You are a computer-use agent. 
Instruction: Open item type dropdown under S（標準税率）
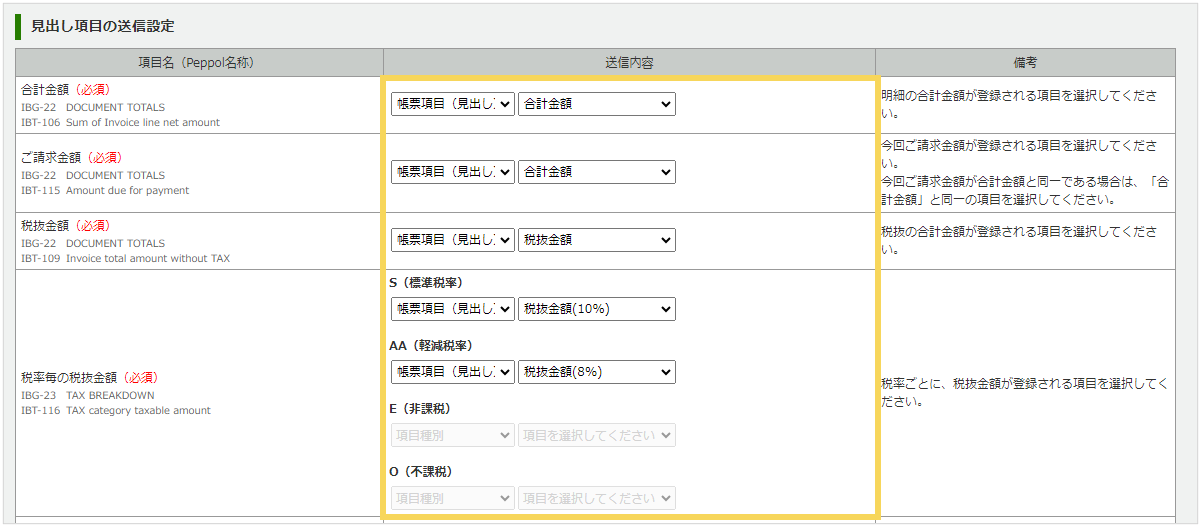click(x=452, y=309)
